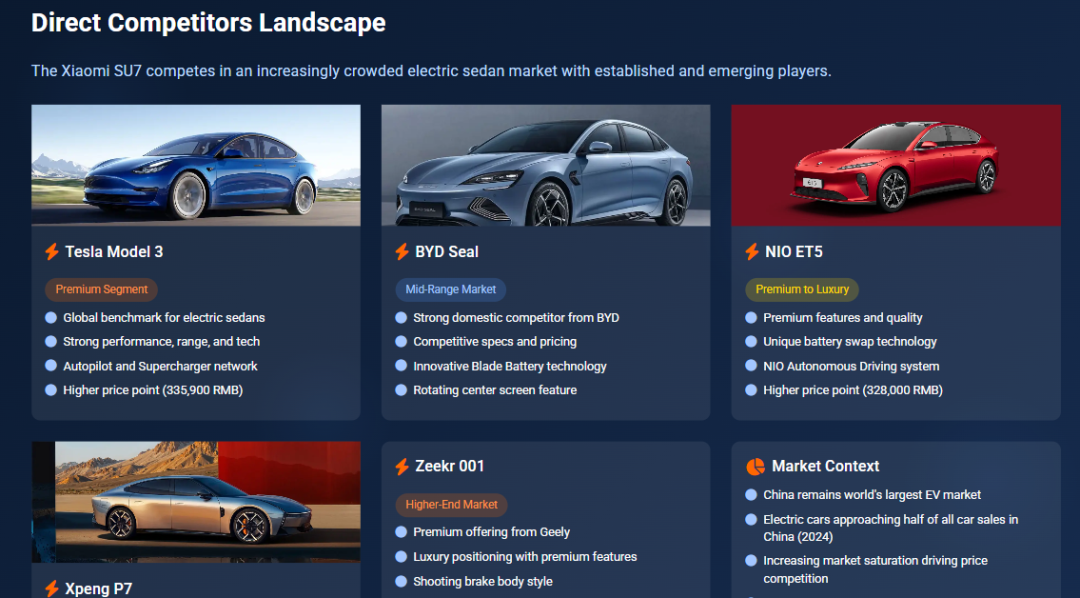Click 'Luxury positioning with premium features'
The image size is (1080, 598).
pos(525,557)
